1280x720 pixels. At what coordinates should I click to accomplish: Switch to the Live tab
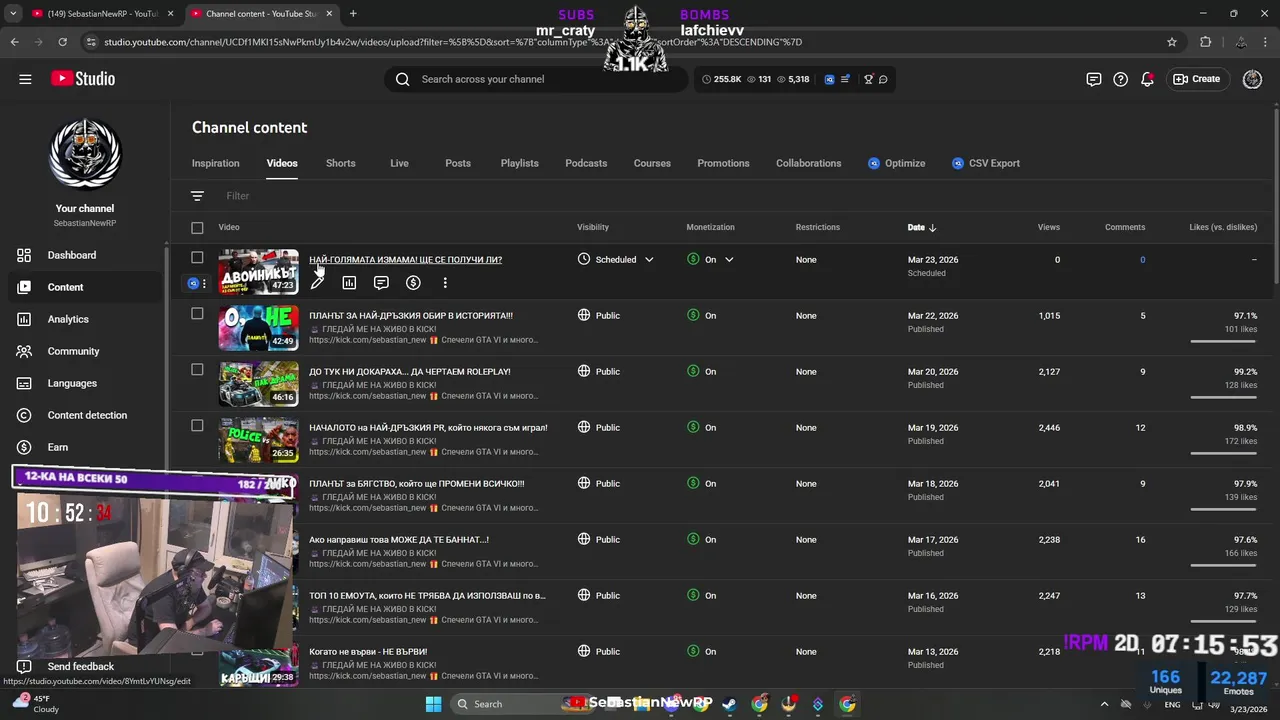(x=399, y=163)
